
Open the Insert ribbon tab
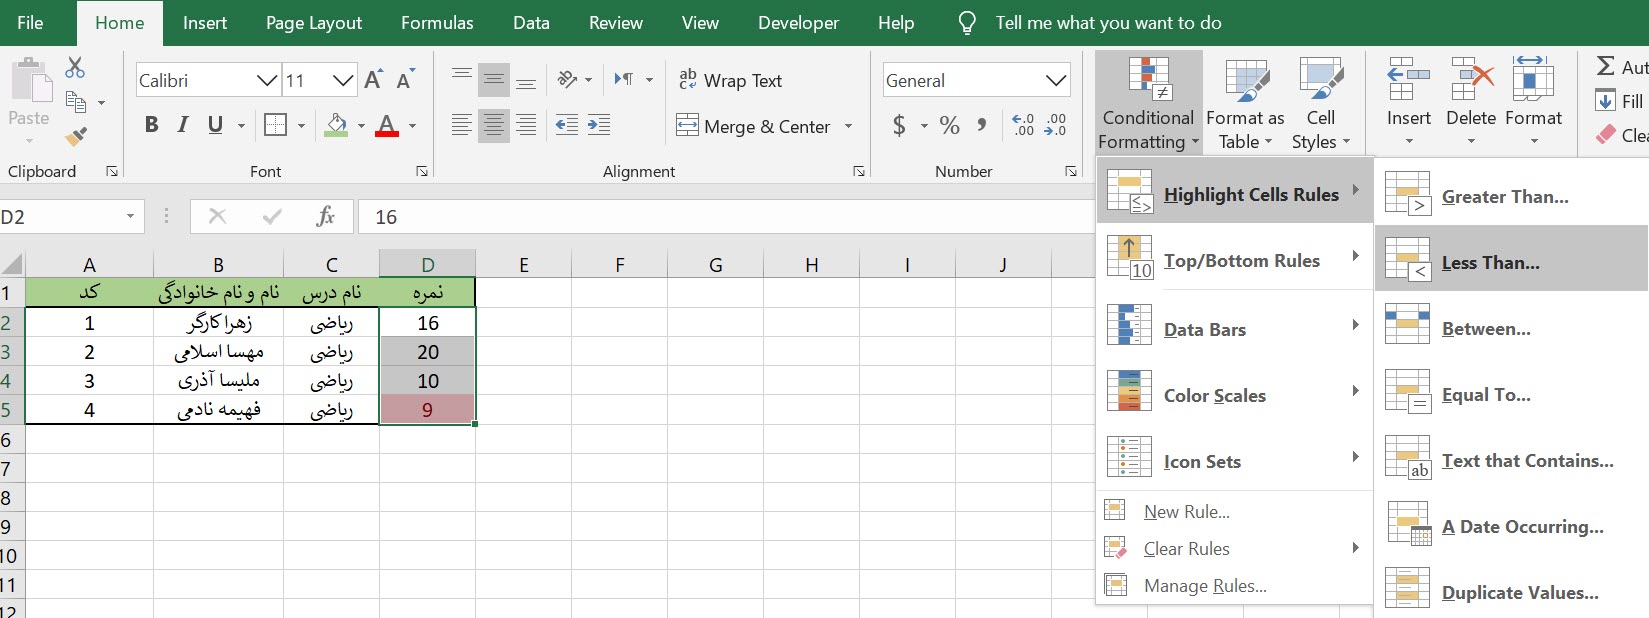(205, 22)
